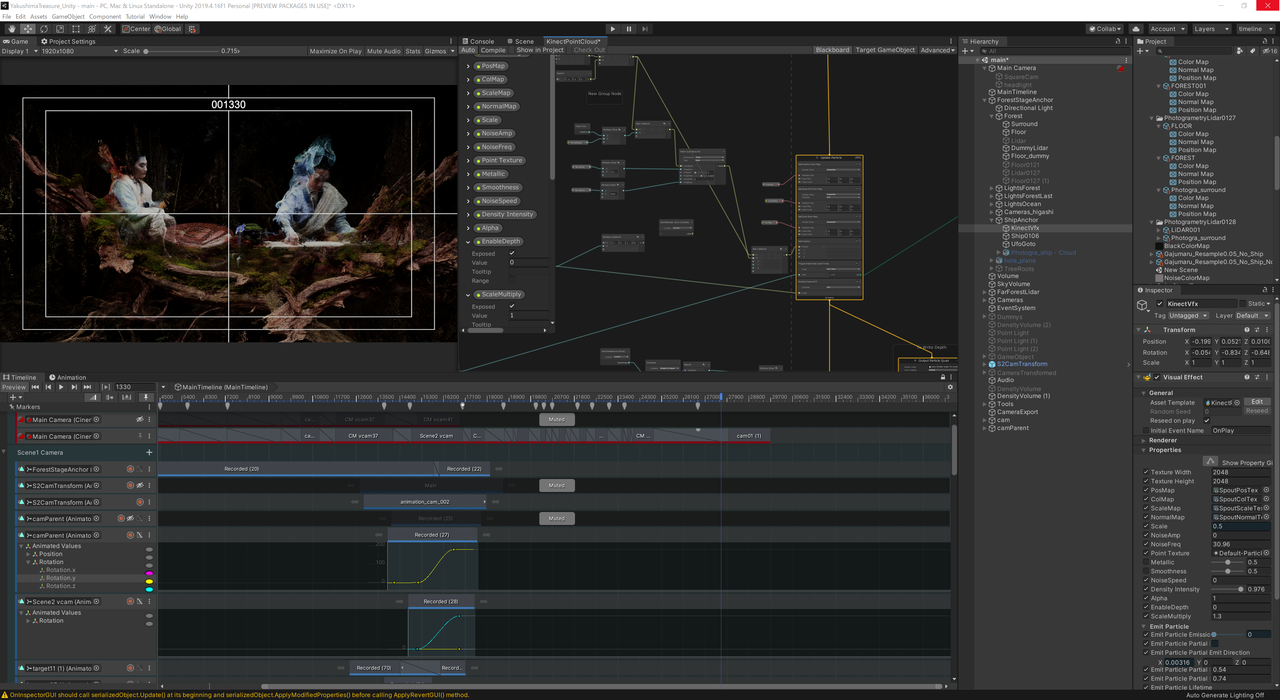Toggle the Static checkbox in Inspector
This screenshot has width=1280, height=700.
click(1243, 303)
